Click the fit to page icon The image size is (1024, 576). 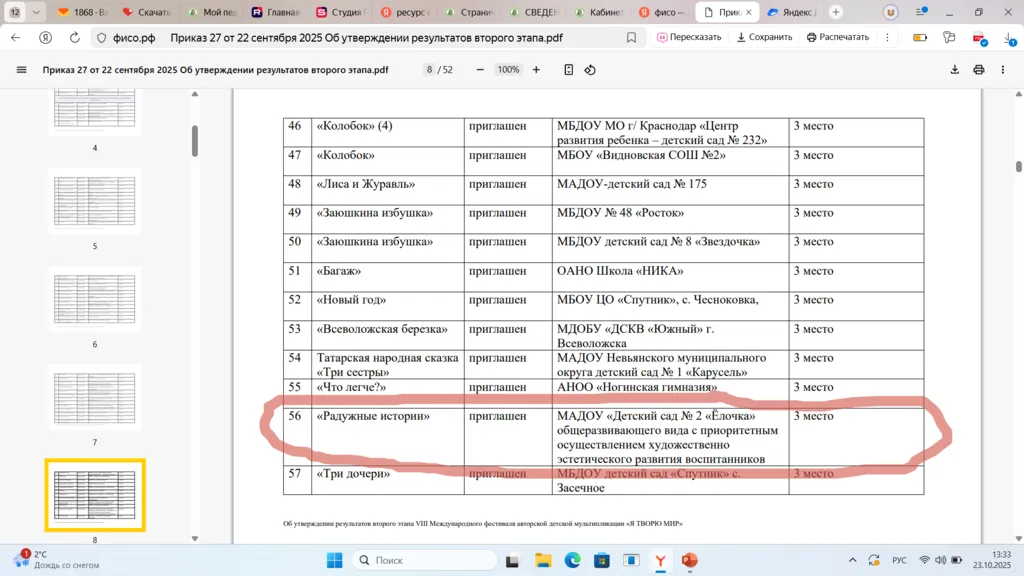click(568, 70)
